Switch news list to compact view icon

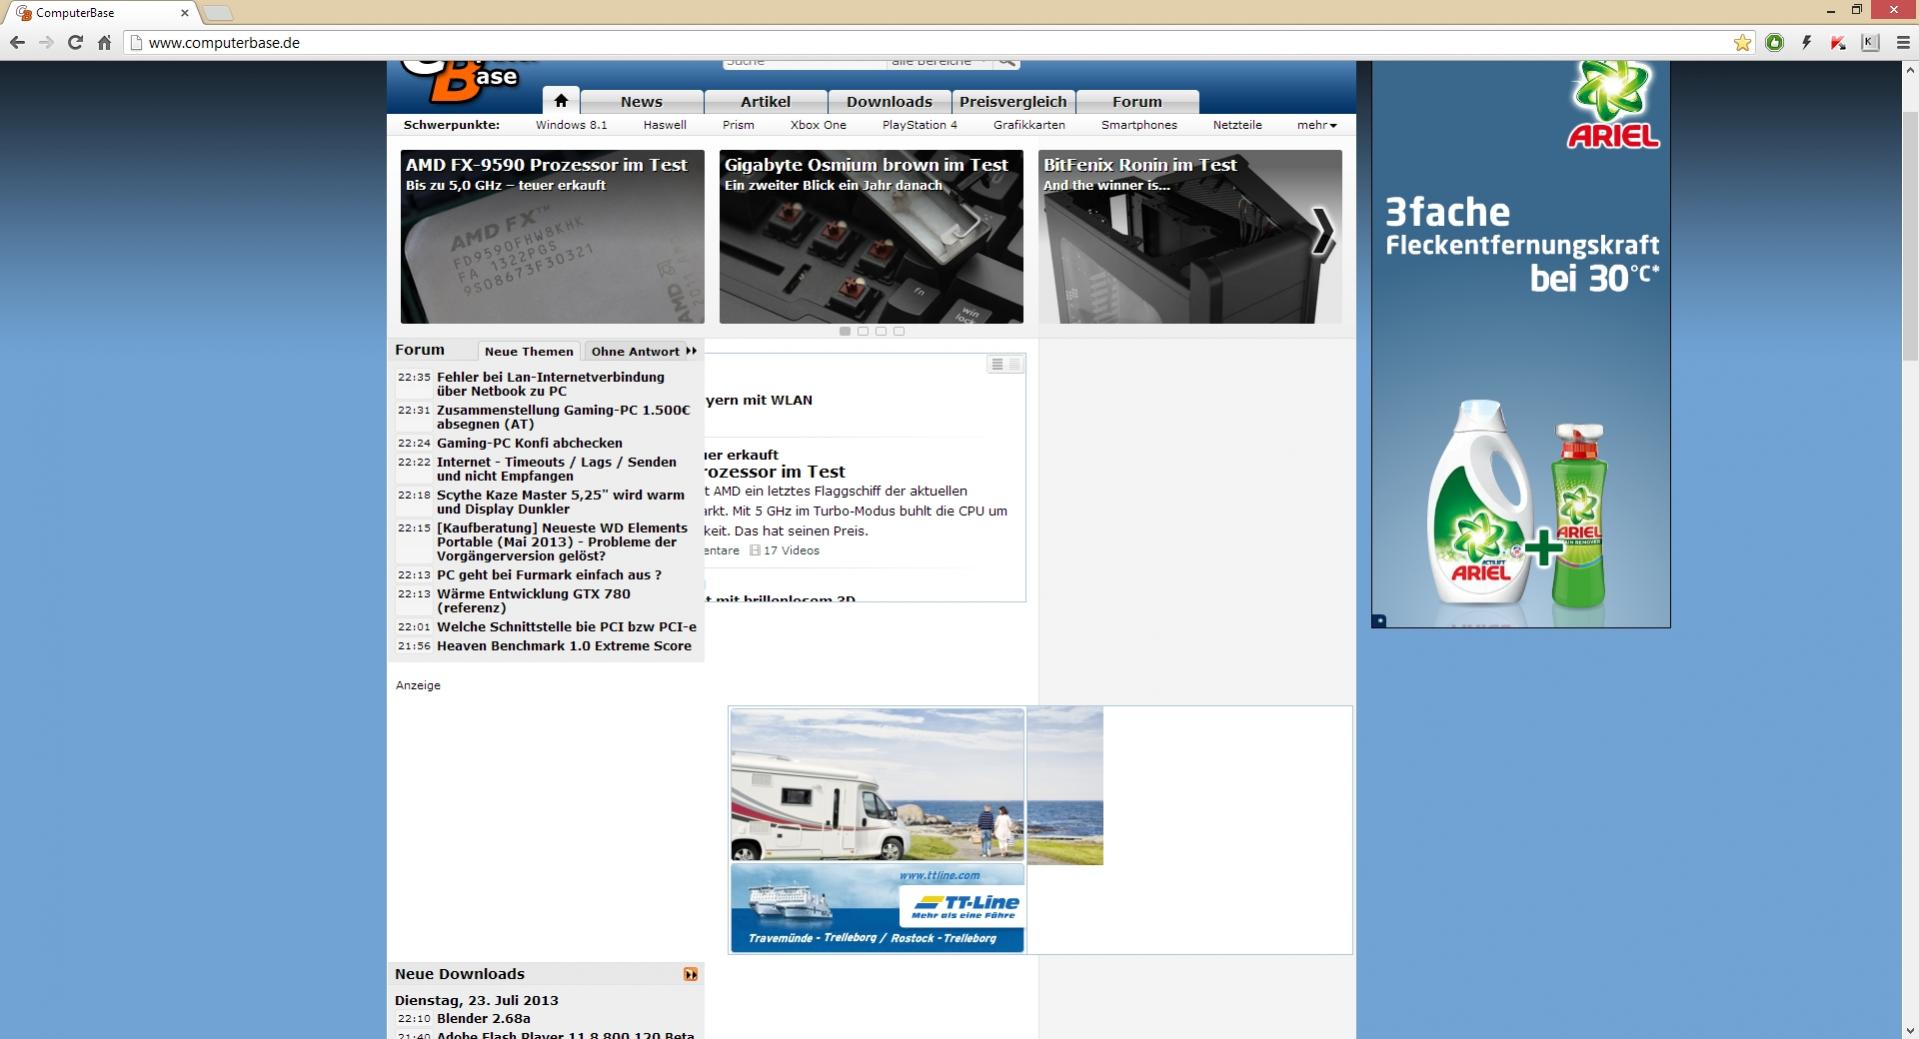click(1014, 365)
